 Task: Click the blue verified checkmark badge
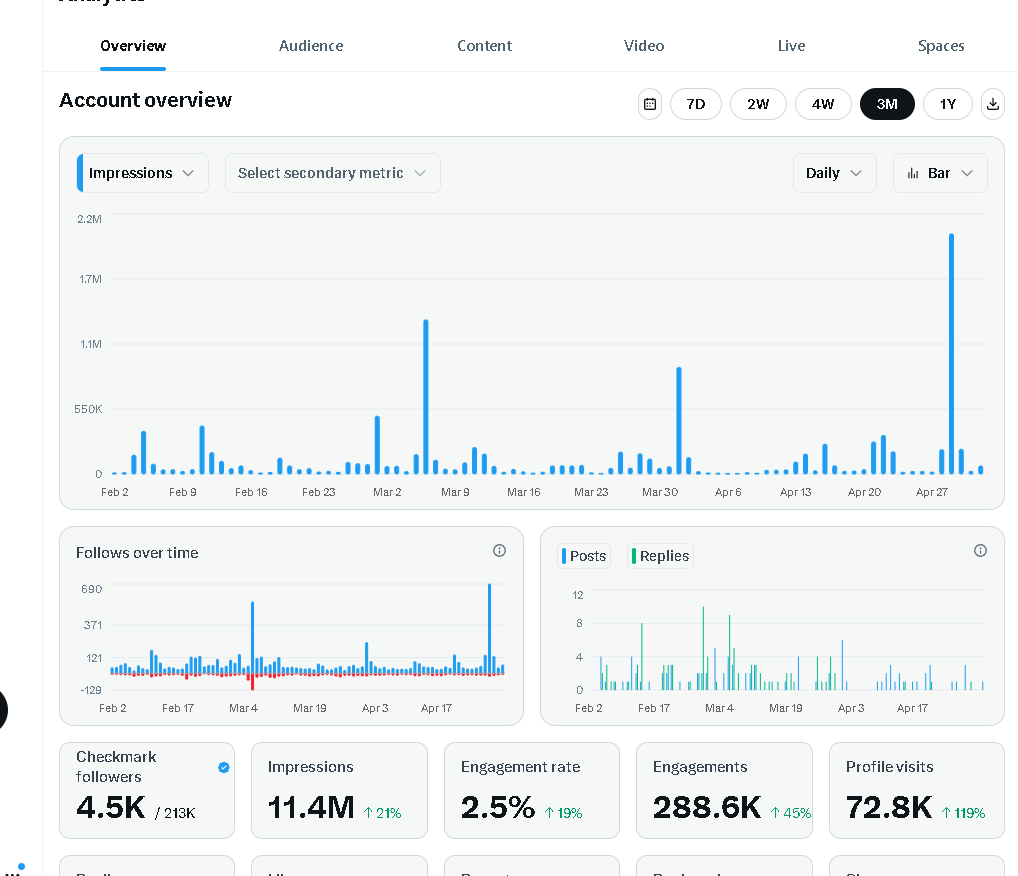[224, 768]
